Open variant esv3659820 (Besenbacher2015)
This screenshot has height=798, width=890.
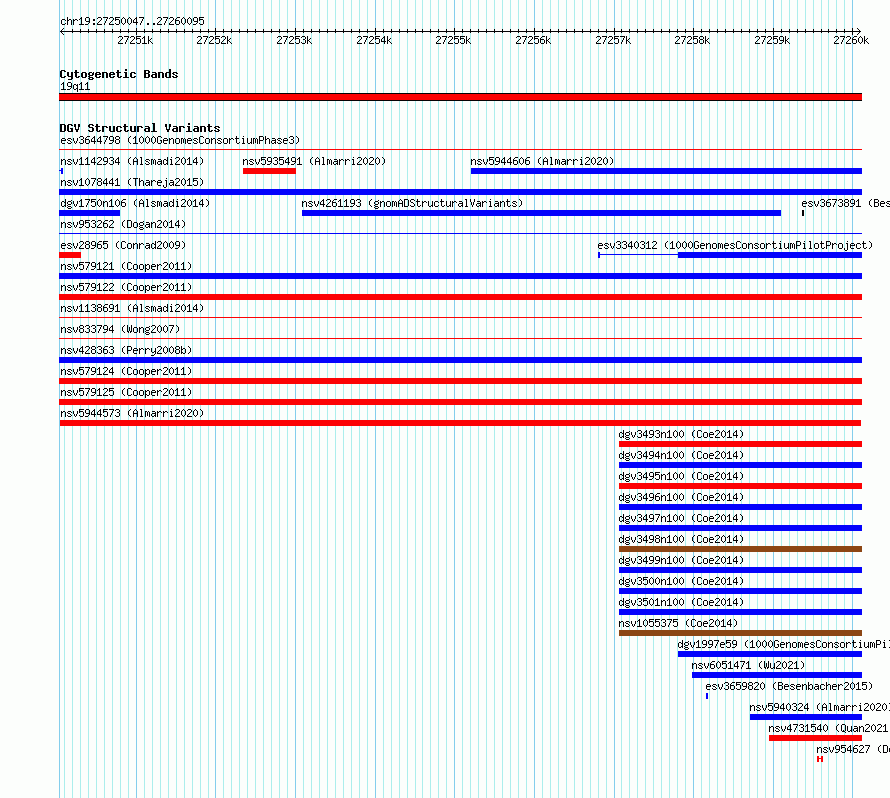(x=789, y=686)
